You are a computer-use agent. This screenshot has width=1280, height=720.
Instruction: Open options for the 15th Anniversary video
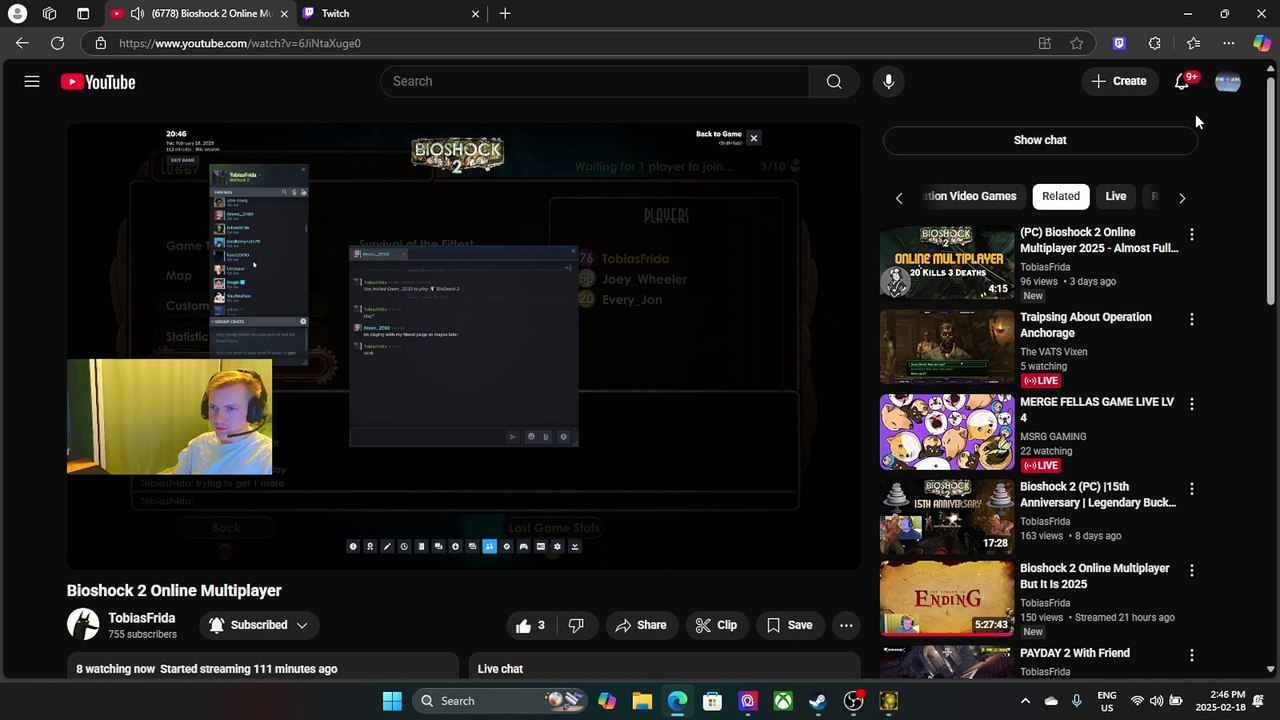coord(1191,489)
